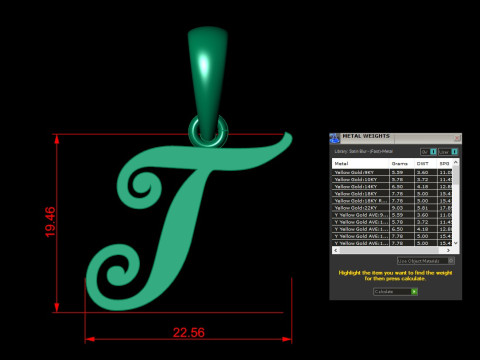Click the horizontal scrollbar thumb in metal list
480x360 pixels.
point(389,250)
